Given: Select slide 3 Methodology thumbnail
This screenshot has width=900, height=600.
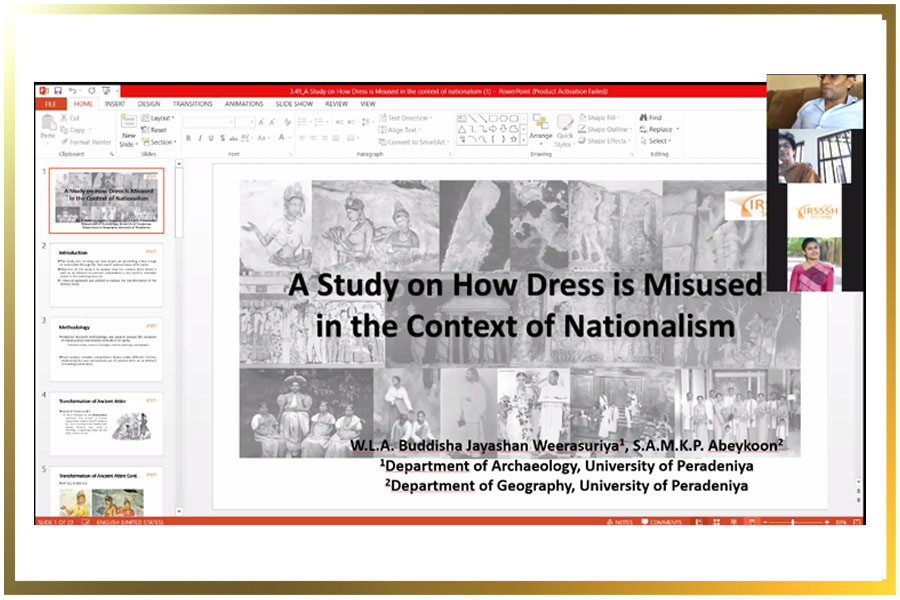Looking at the screenshot, I should (107, 349).
